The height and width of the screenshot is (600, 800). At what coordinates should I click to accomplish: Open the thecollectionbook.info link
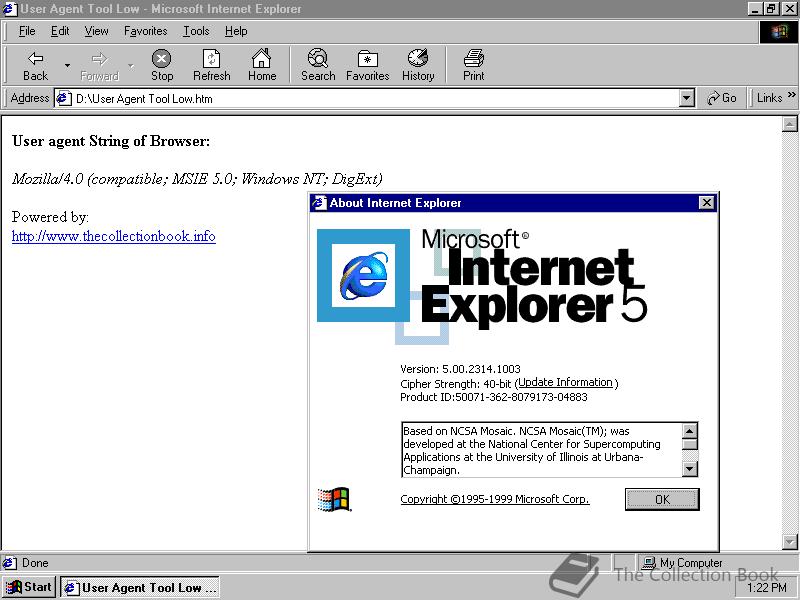click(113, 236)
